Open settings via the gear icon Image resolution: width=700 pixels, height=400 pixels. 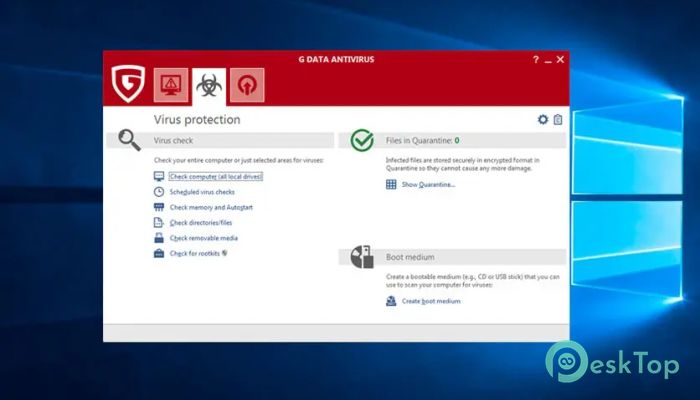coord(543,119)
